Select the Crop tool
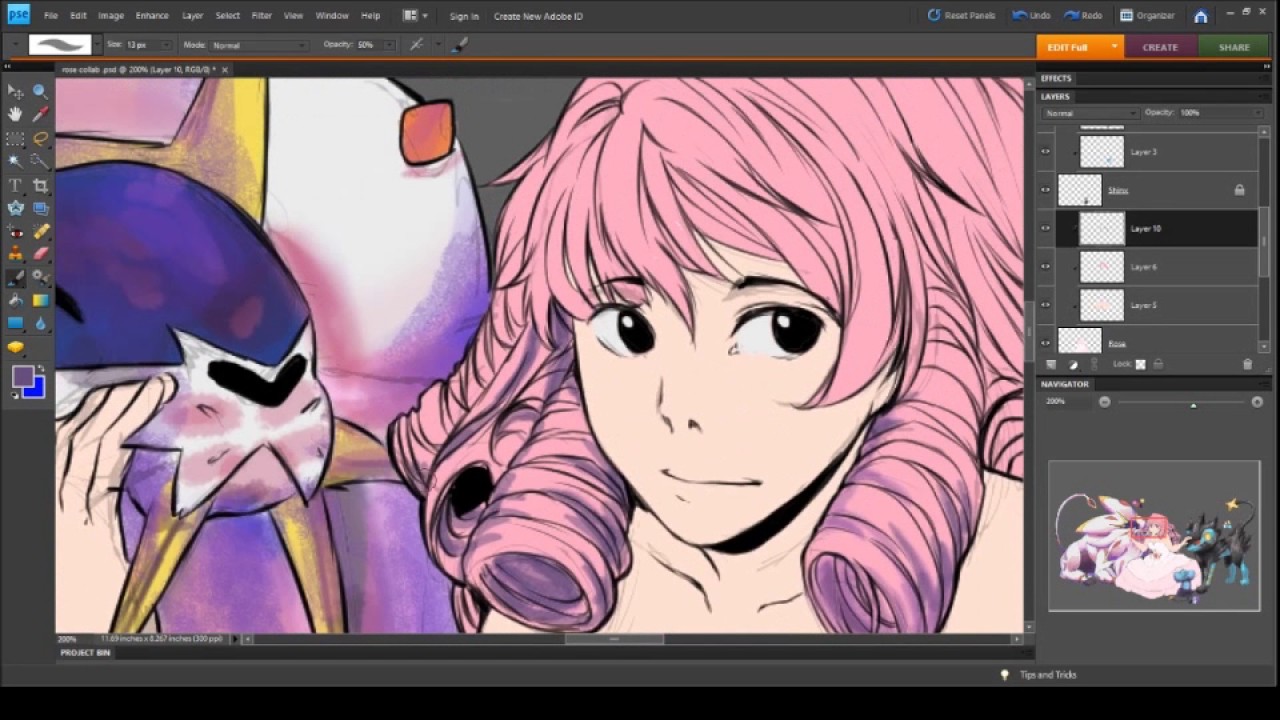The height and width of the screenshot is (720, 1280). point(40,185)
